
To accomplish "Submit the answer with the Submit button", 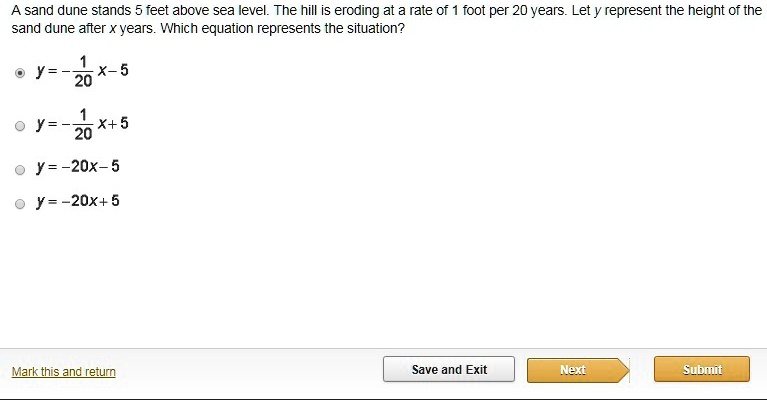I will [701, 370].
